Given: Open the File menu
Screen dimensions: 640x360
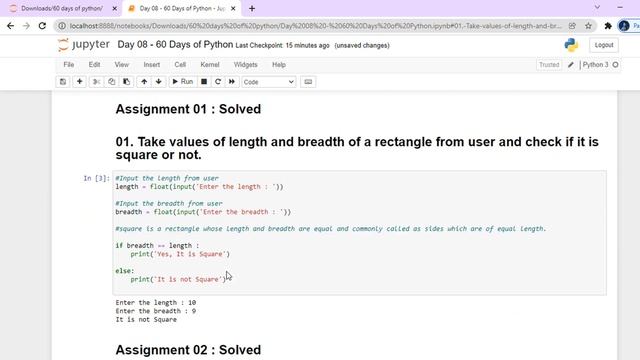Looking at the screenshot, I should tap(69, 64).
